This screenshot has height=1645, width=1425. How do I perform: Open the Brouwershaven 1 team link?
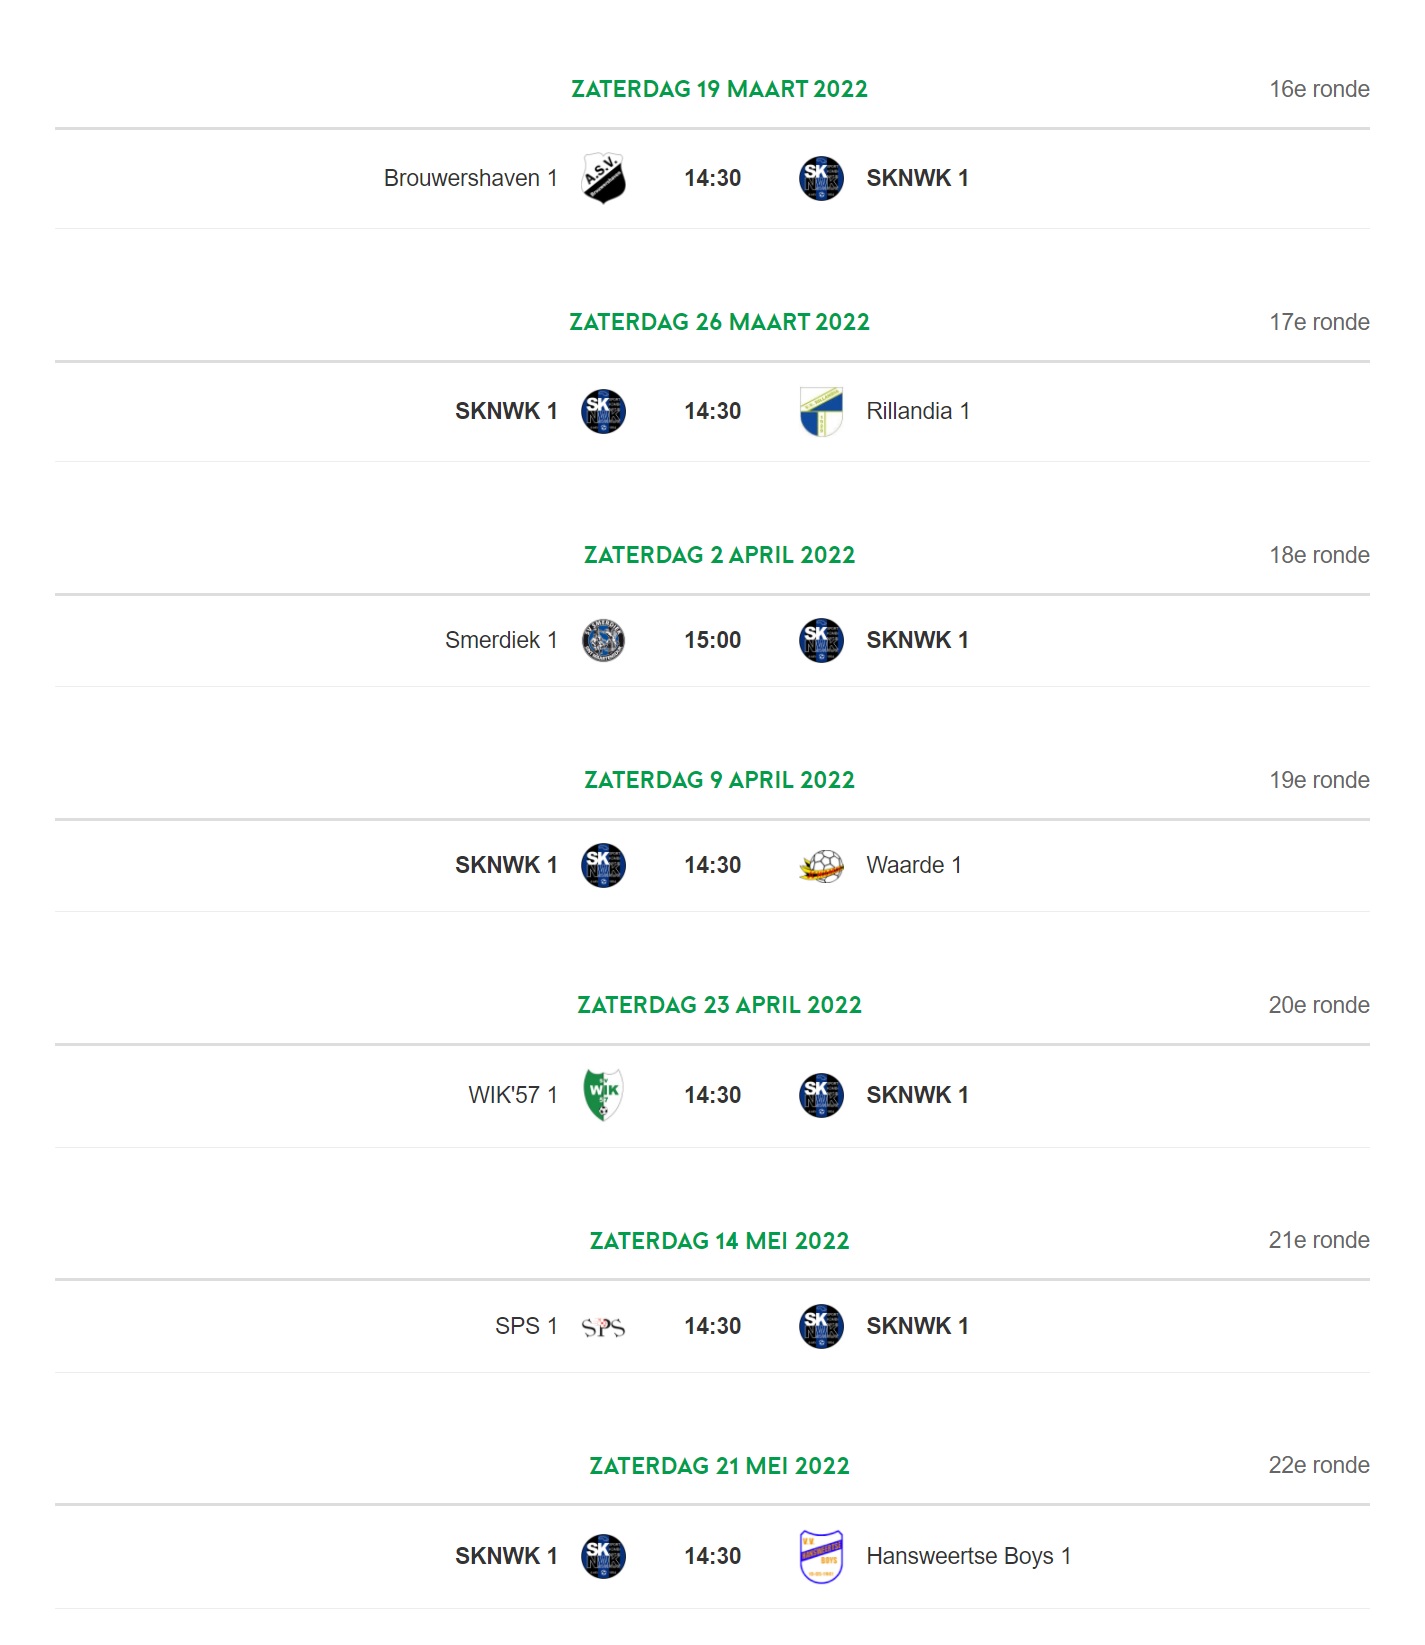pos(470,178)
